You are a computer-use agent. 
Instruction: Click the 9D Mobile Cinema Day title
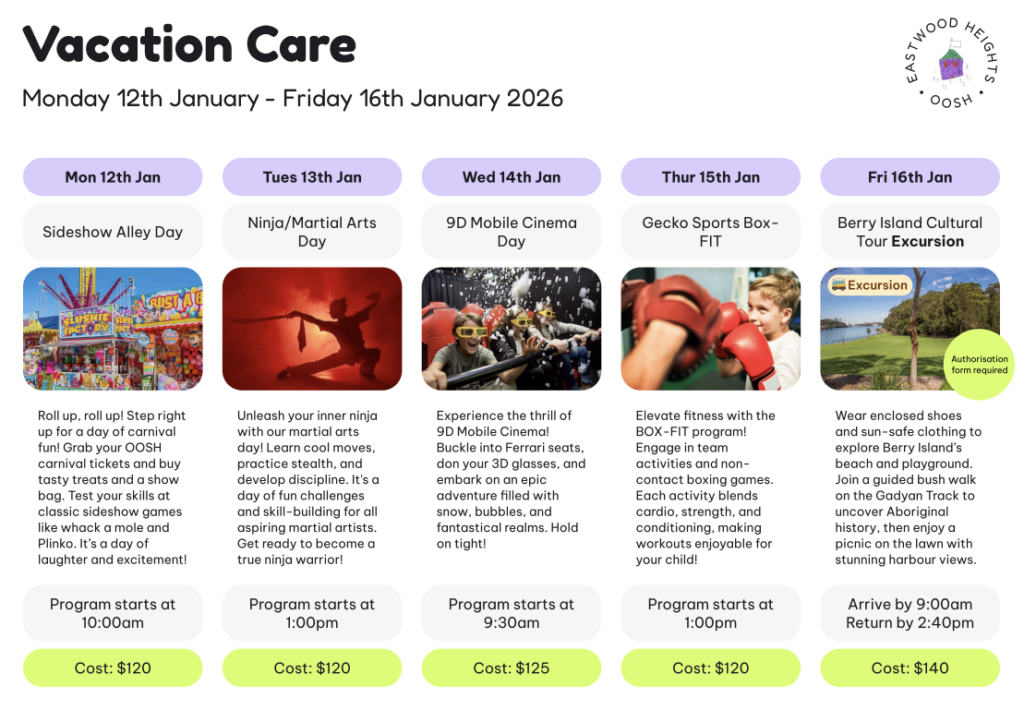click(x=511, y=232)
